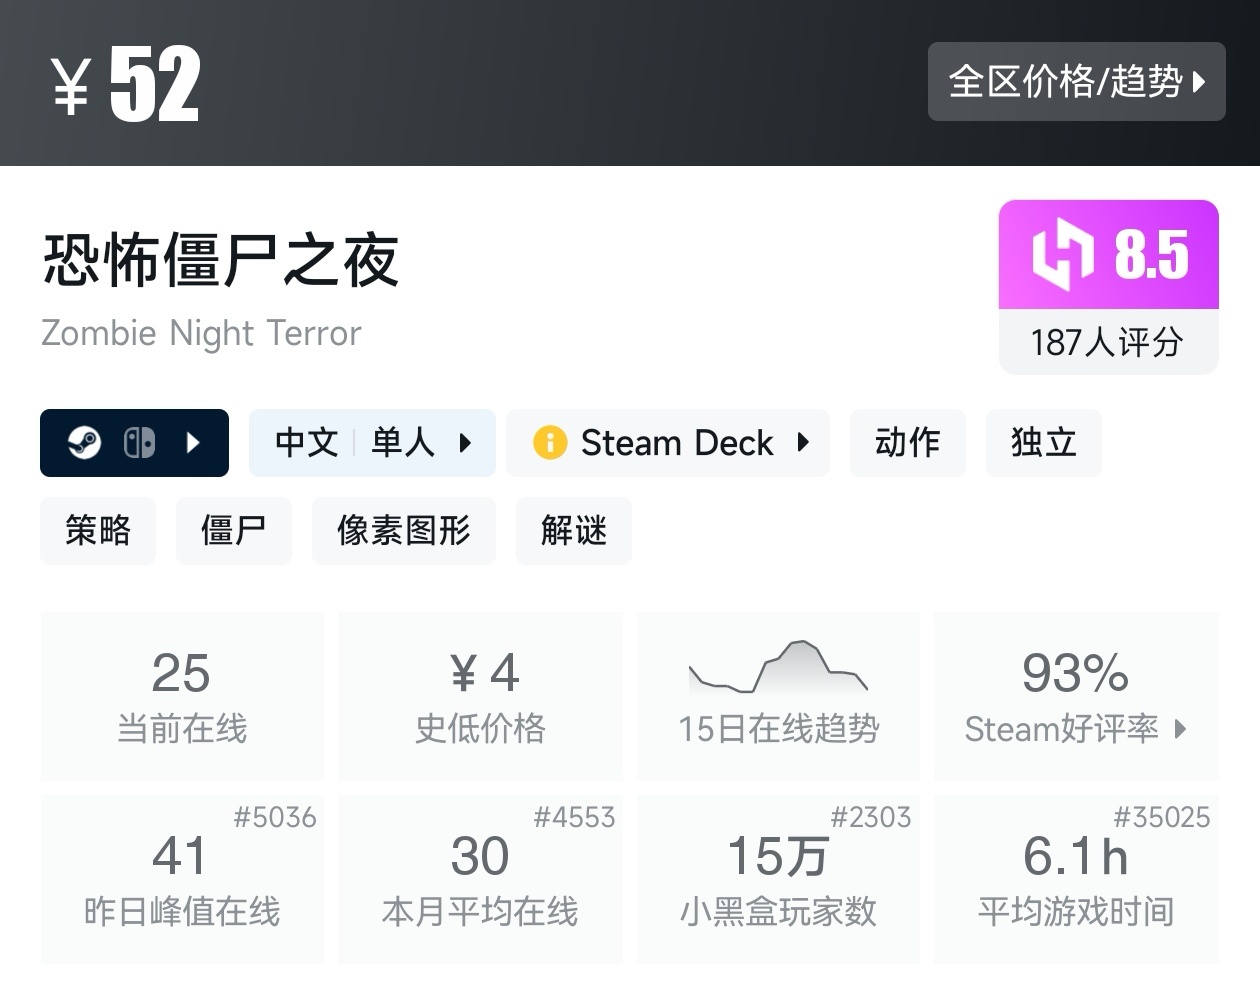Click the Steam platform icon
1260x983 pixels.
[x=84, y=442]
